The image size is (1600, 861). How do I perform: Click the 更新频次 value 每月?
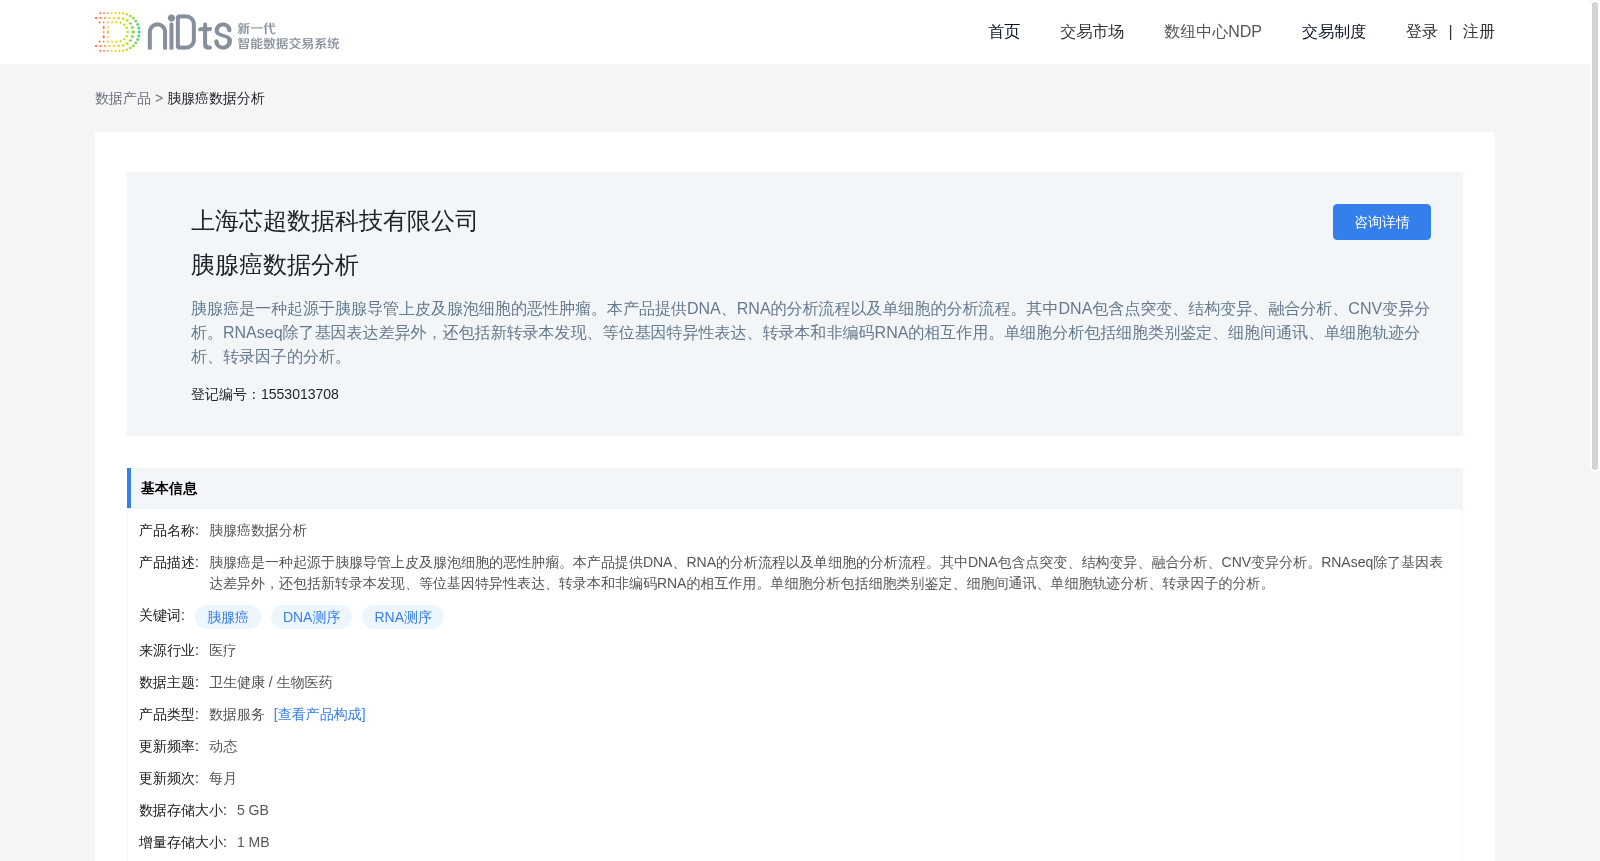tap(223, 778)
